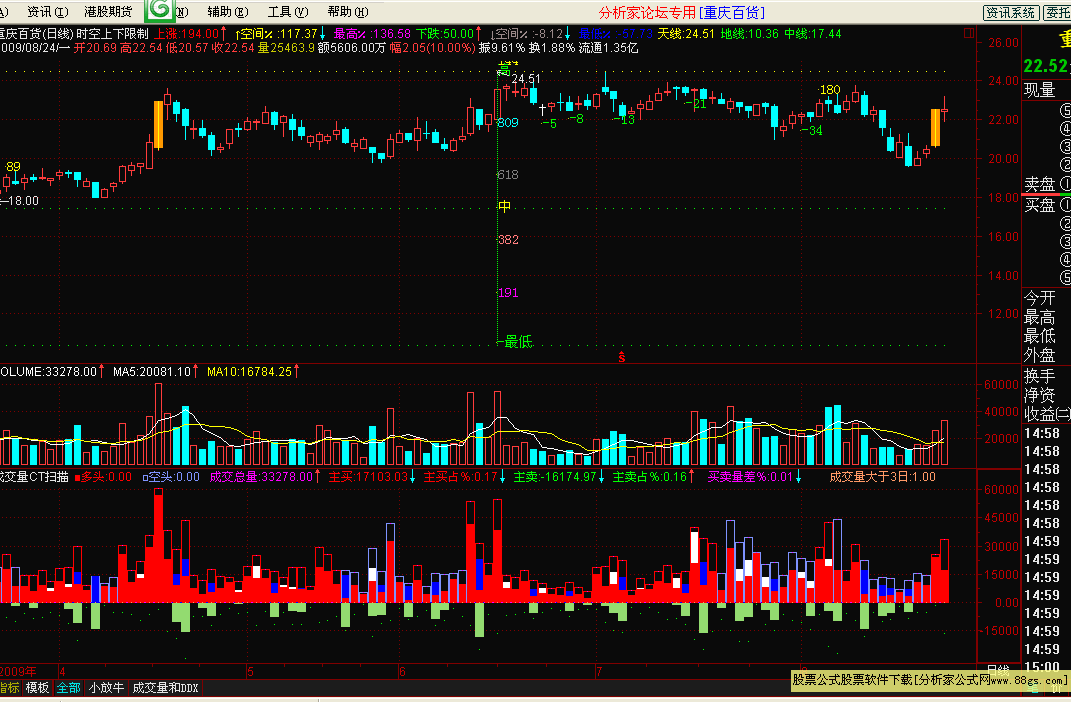
Task: Click the 成交量大于3日:1.00 value
Action: [x=882, y=477]
